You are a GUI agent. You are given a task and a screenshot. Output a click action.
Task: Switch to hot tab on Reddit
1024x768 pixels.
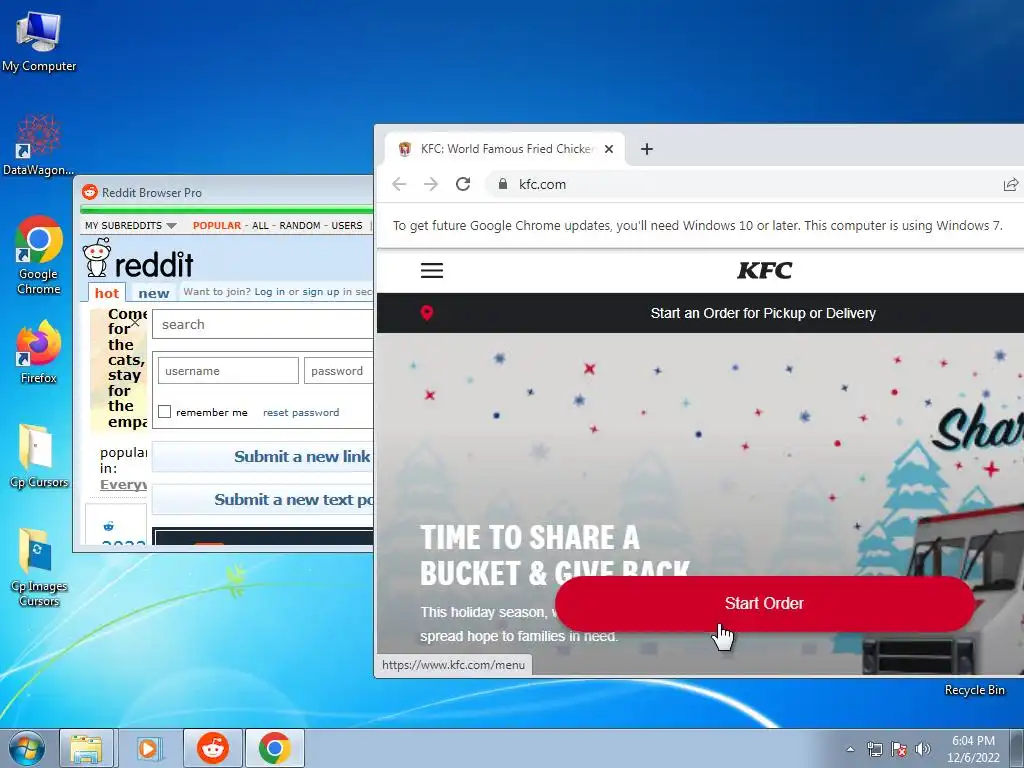(107, 293)
